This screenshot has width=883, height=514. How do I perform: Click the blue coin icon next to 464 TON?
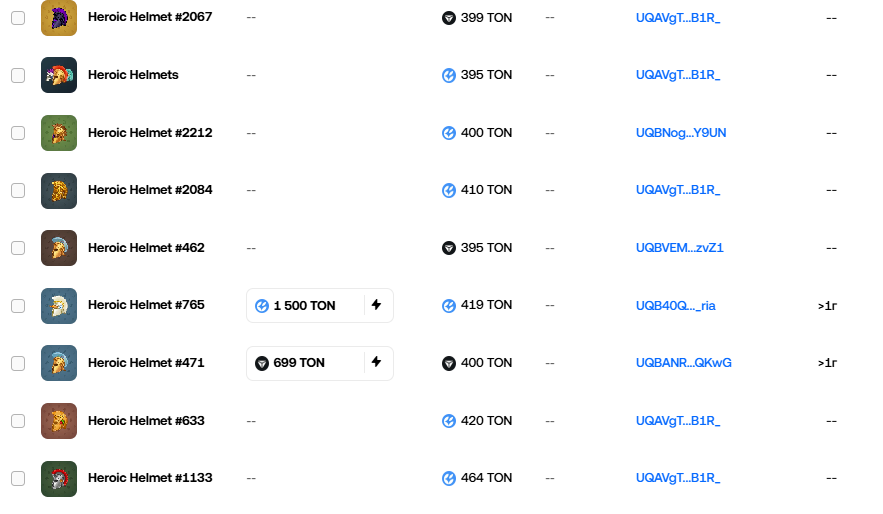[449, 478]
